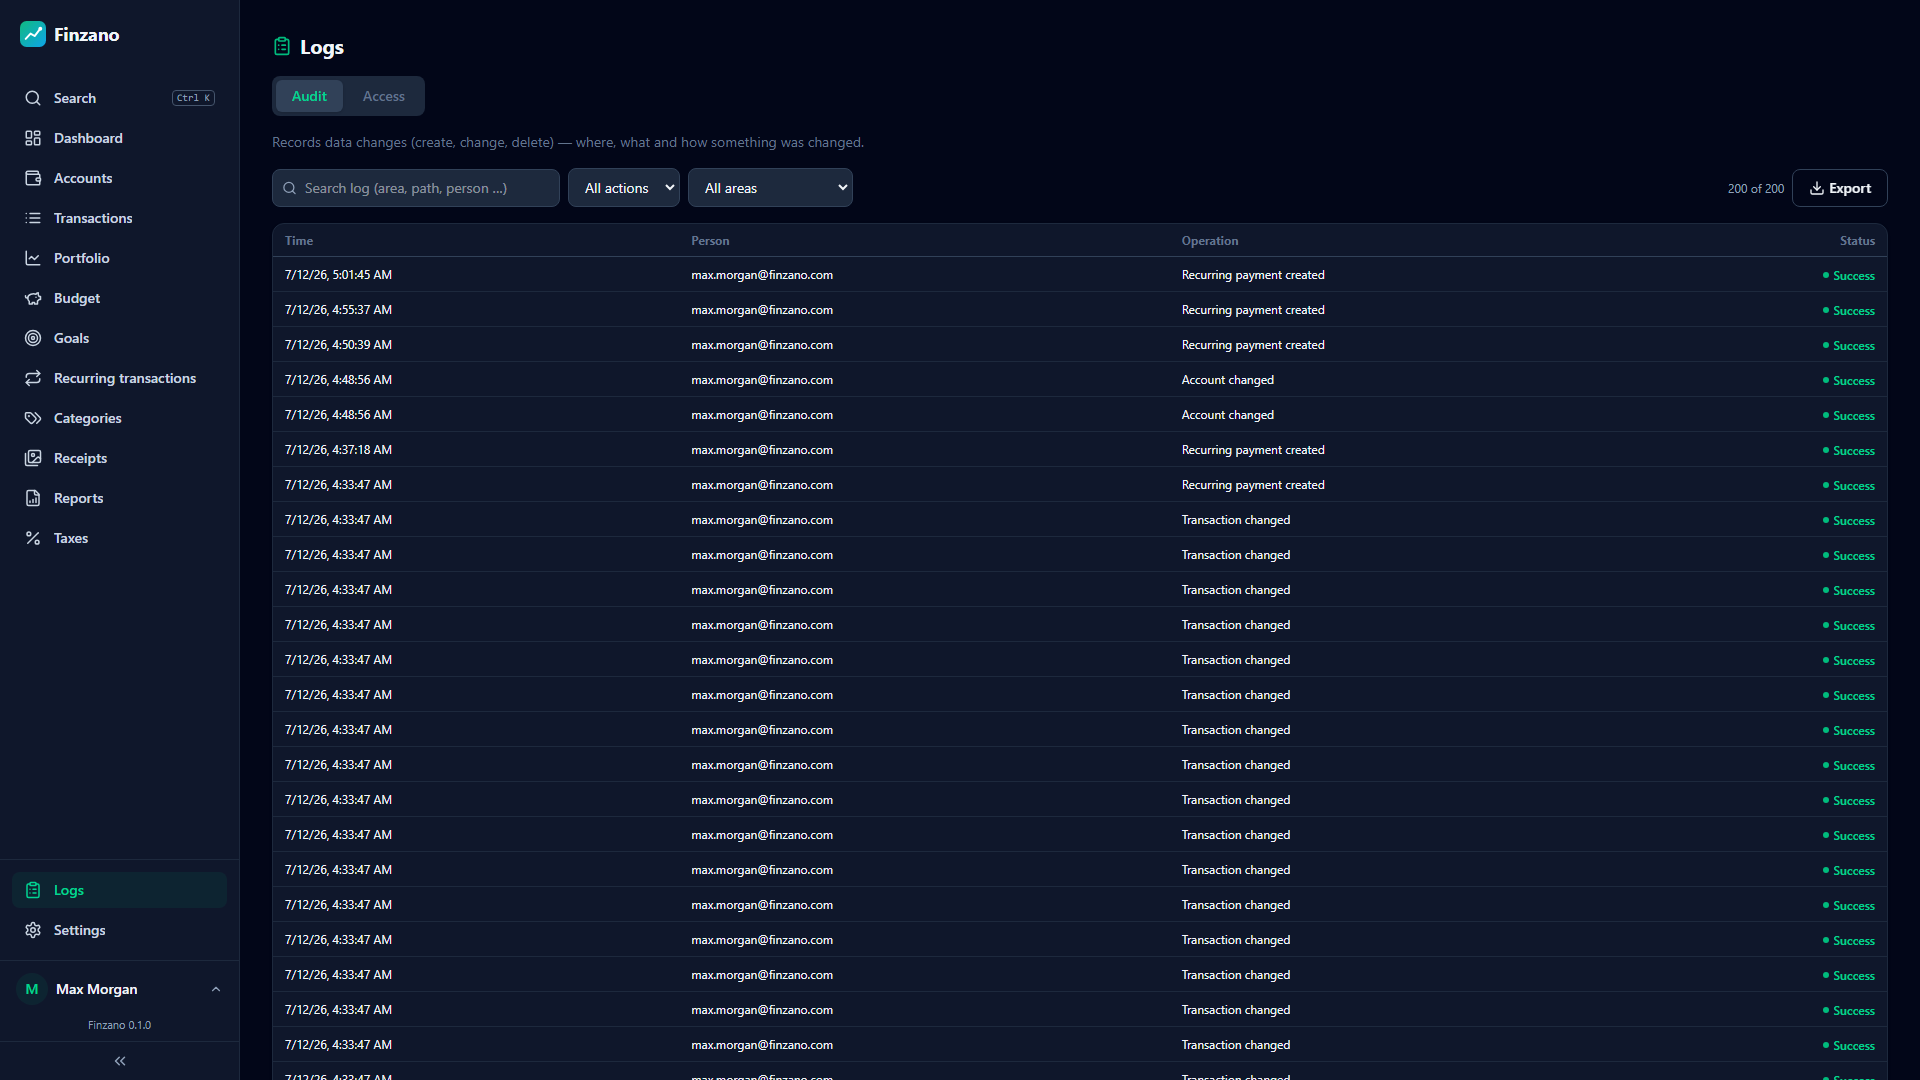Switch to the Audit tab
The image size is (1920, 1080).
(309, 96)
